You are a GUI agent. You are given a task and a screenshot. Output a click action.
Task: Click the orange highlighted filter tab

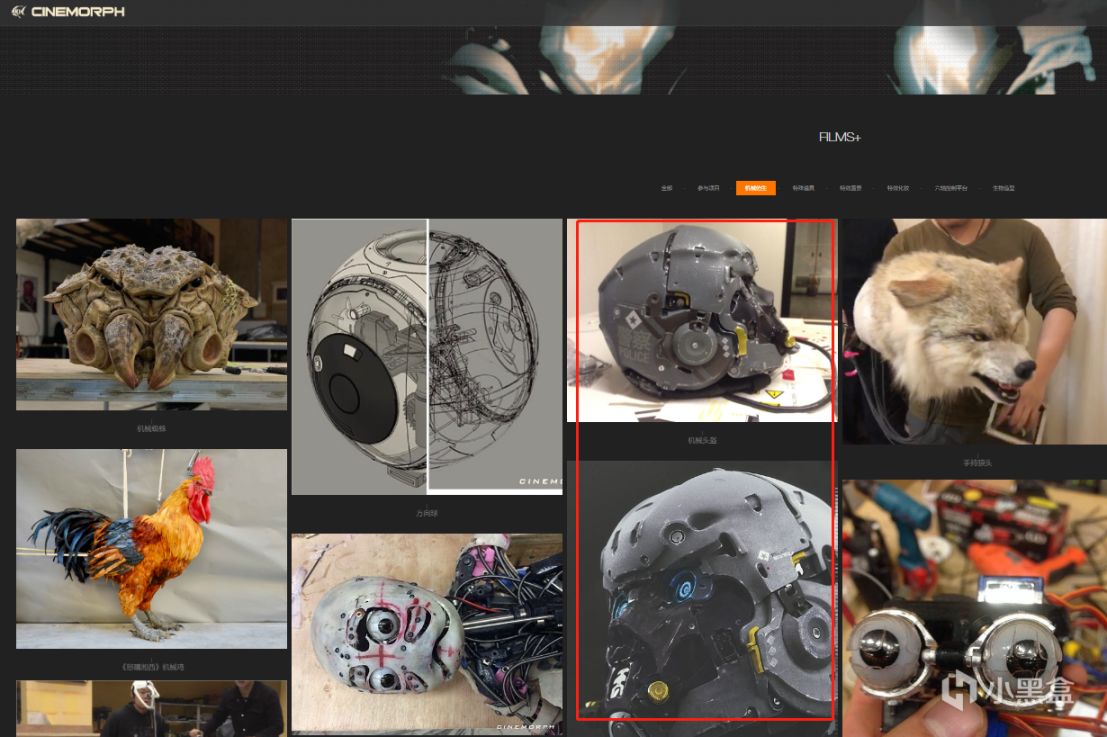[x=755, y=188]
